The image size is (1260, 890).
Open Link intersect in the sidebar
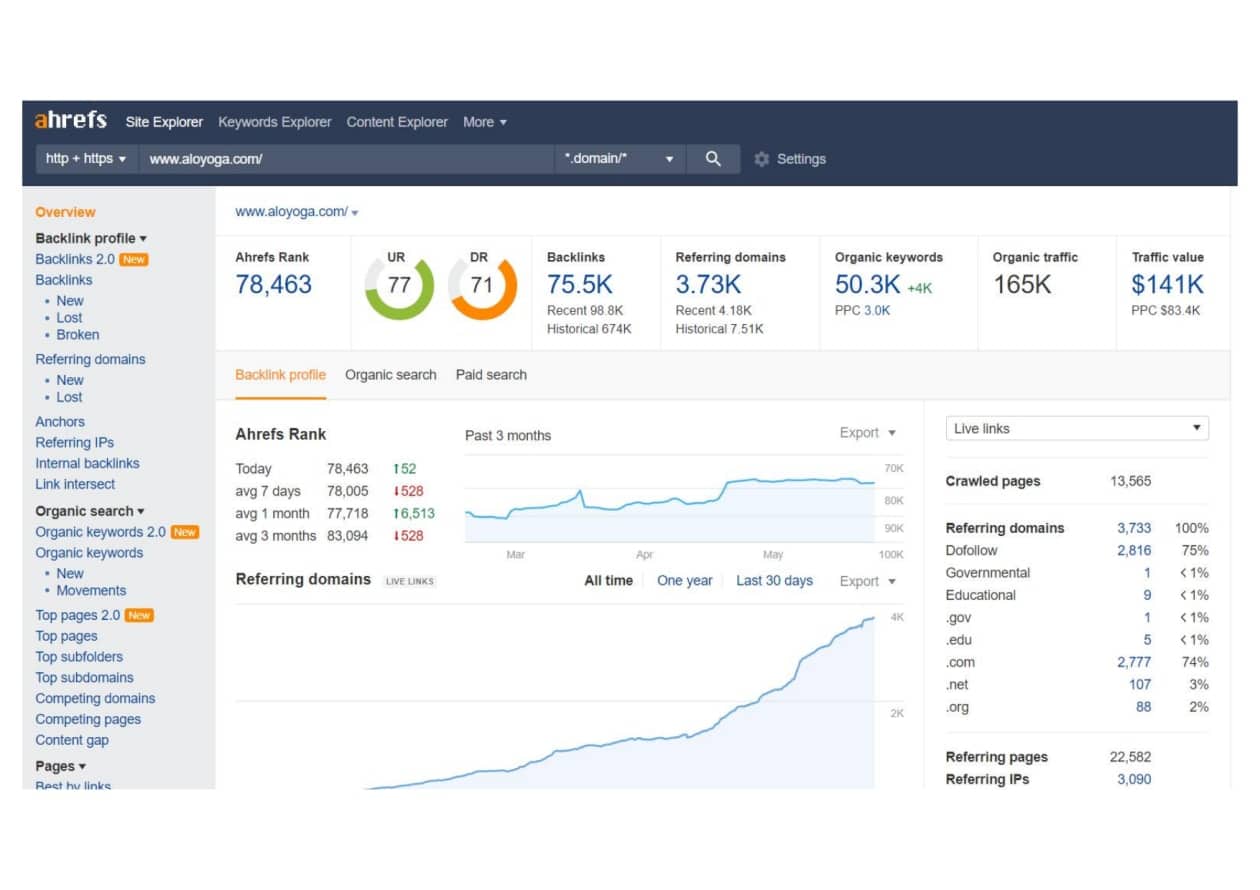click(x=75, y=484)
